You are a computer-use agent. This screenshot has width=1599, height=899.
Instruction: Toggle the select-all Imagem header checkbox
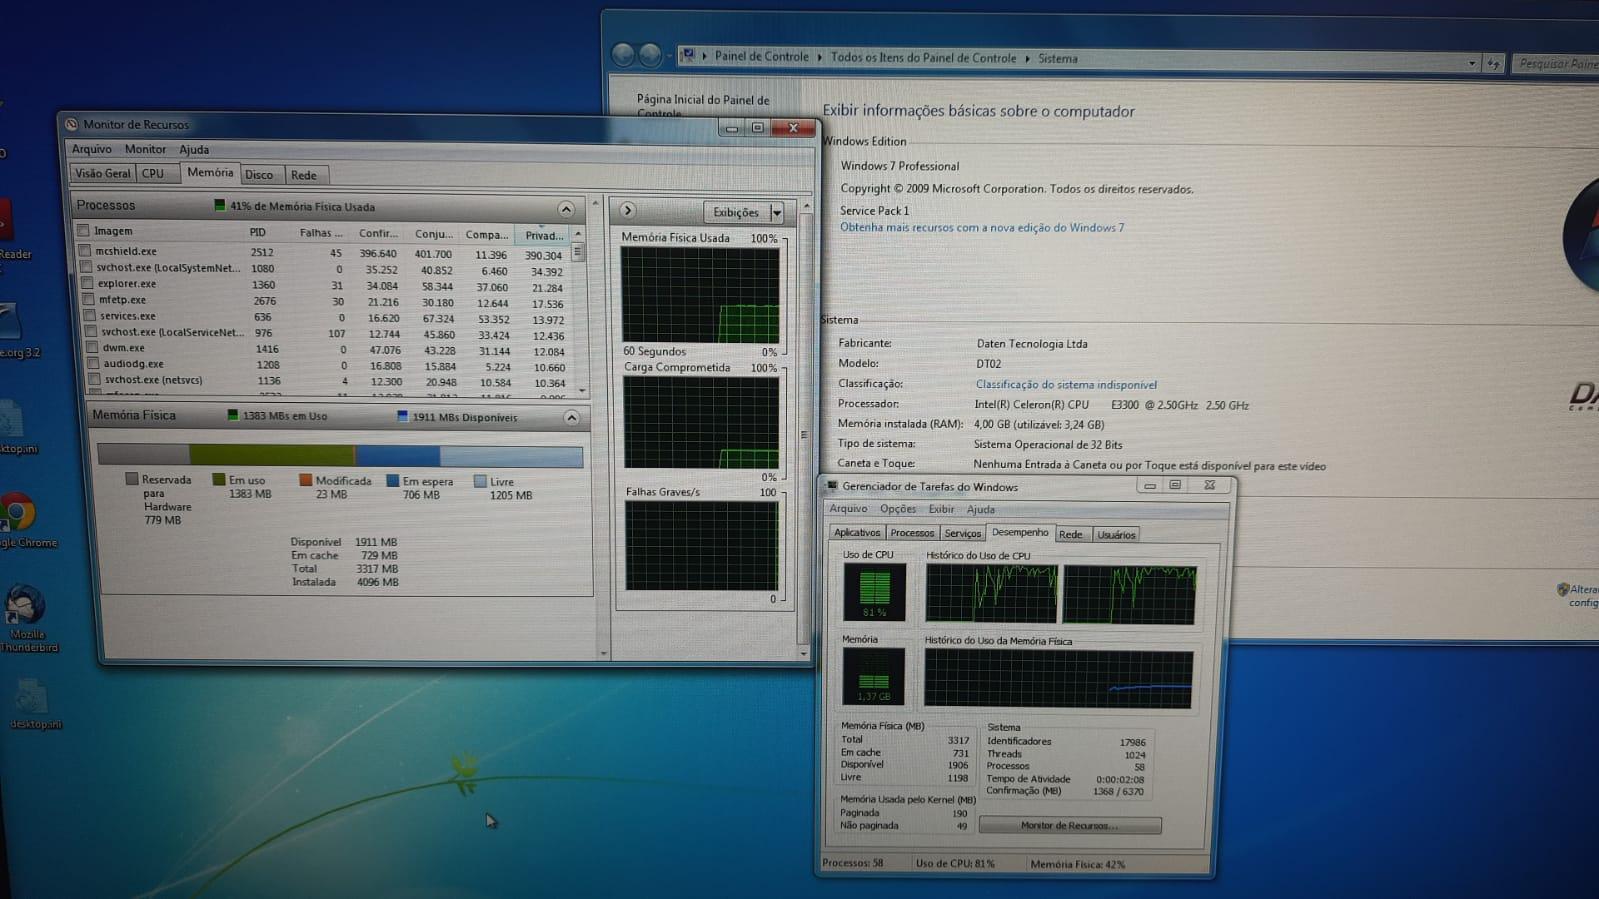tap(83, 231)
